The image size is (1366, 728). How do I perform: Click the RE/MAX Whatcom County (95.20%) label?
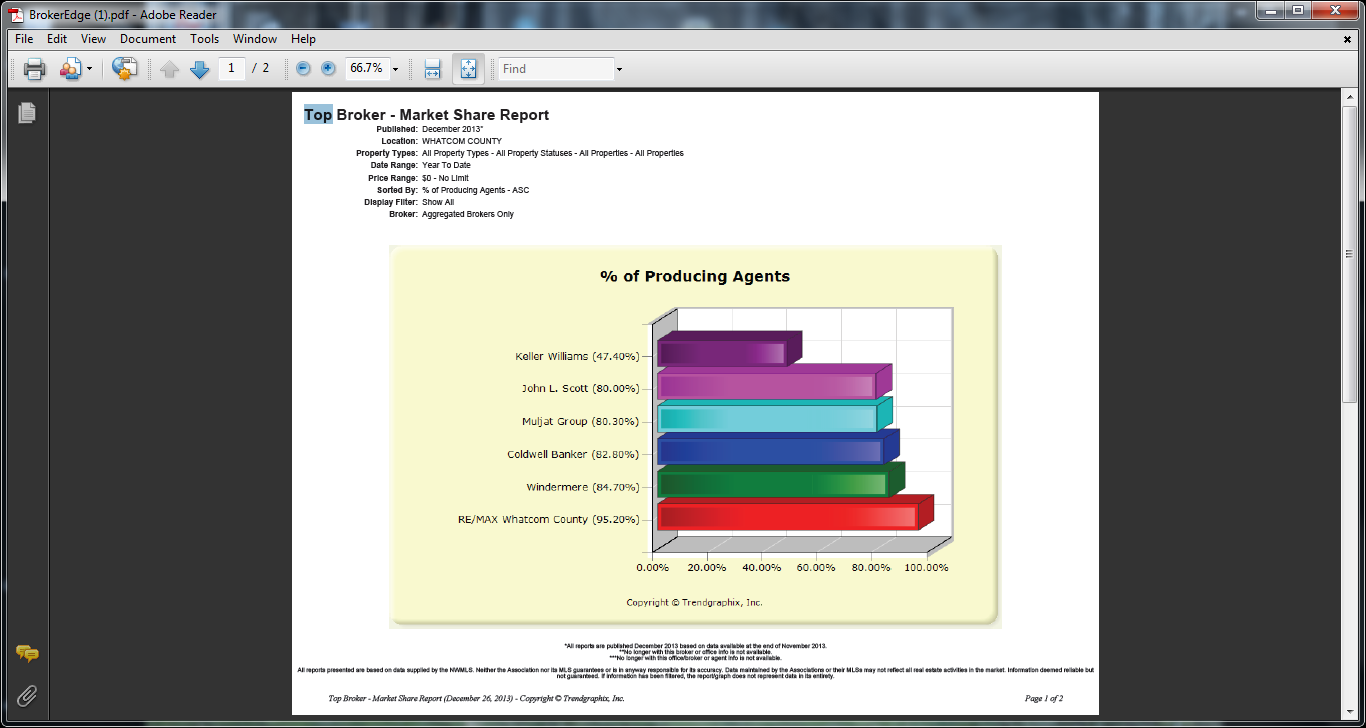tap(549, 519)
